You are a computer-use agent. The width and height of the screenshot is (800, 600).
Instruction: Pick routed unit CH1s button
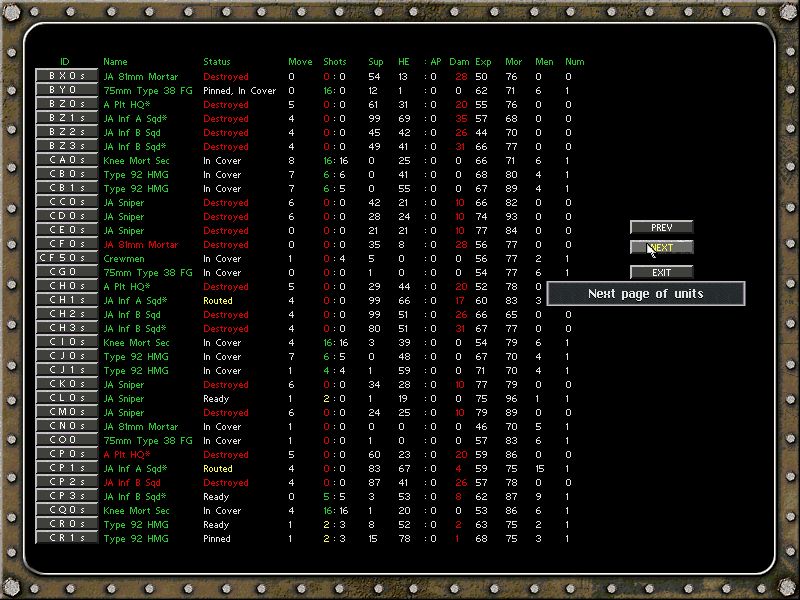click(x=66, y=300)
